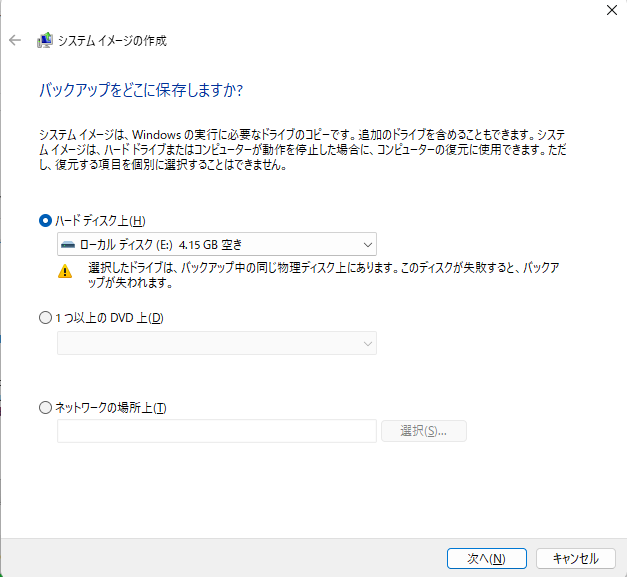Select the ハード ディスク上(H) radio button
The width and height of the screenshot is (627, 577).
click(45, 221)
